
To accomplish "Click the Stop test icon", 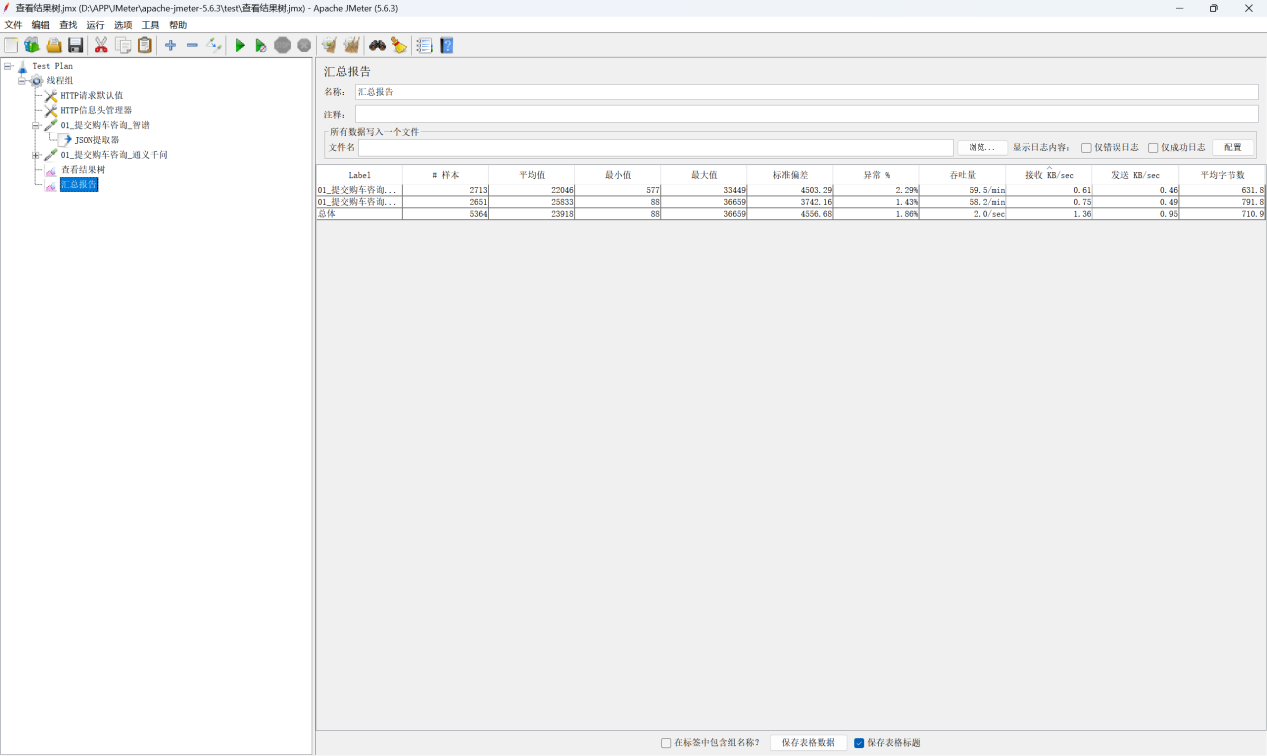I will (x=283, y=45).
